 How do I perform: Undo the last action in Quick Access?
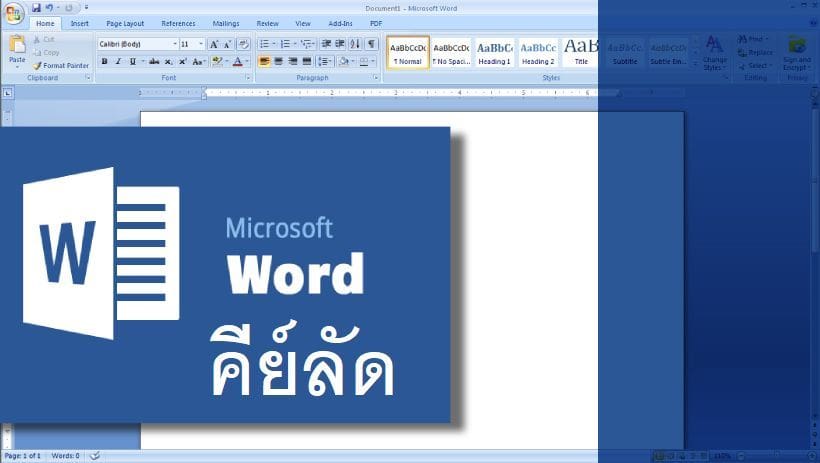pyautogui.click(x=50, y=8)
